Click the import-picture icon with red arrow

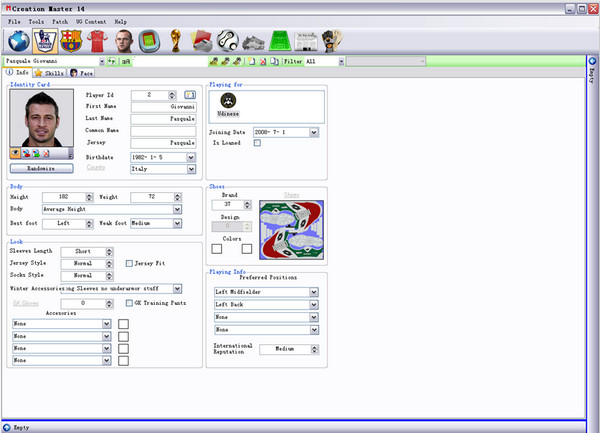[x=26, y=153]
